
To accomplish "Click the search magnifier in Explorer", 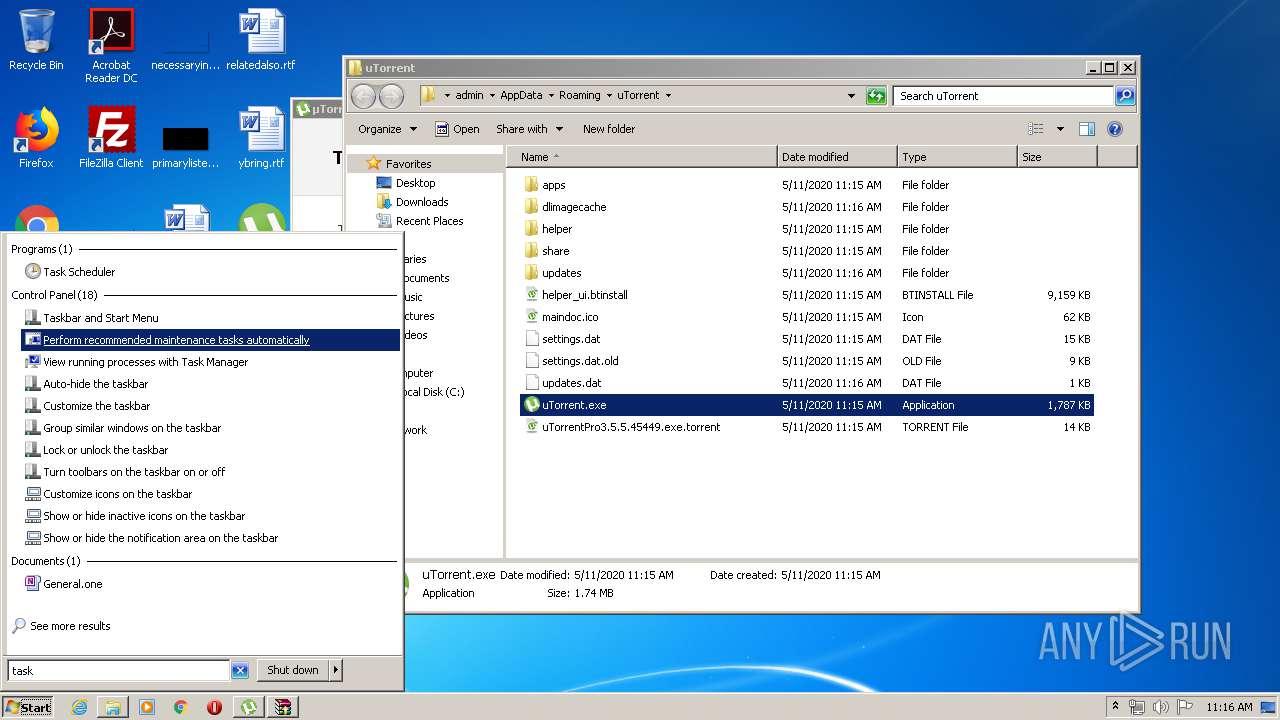I will tap(1125, 96).
